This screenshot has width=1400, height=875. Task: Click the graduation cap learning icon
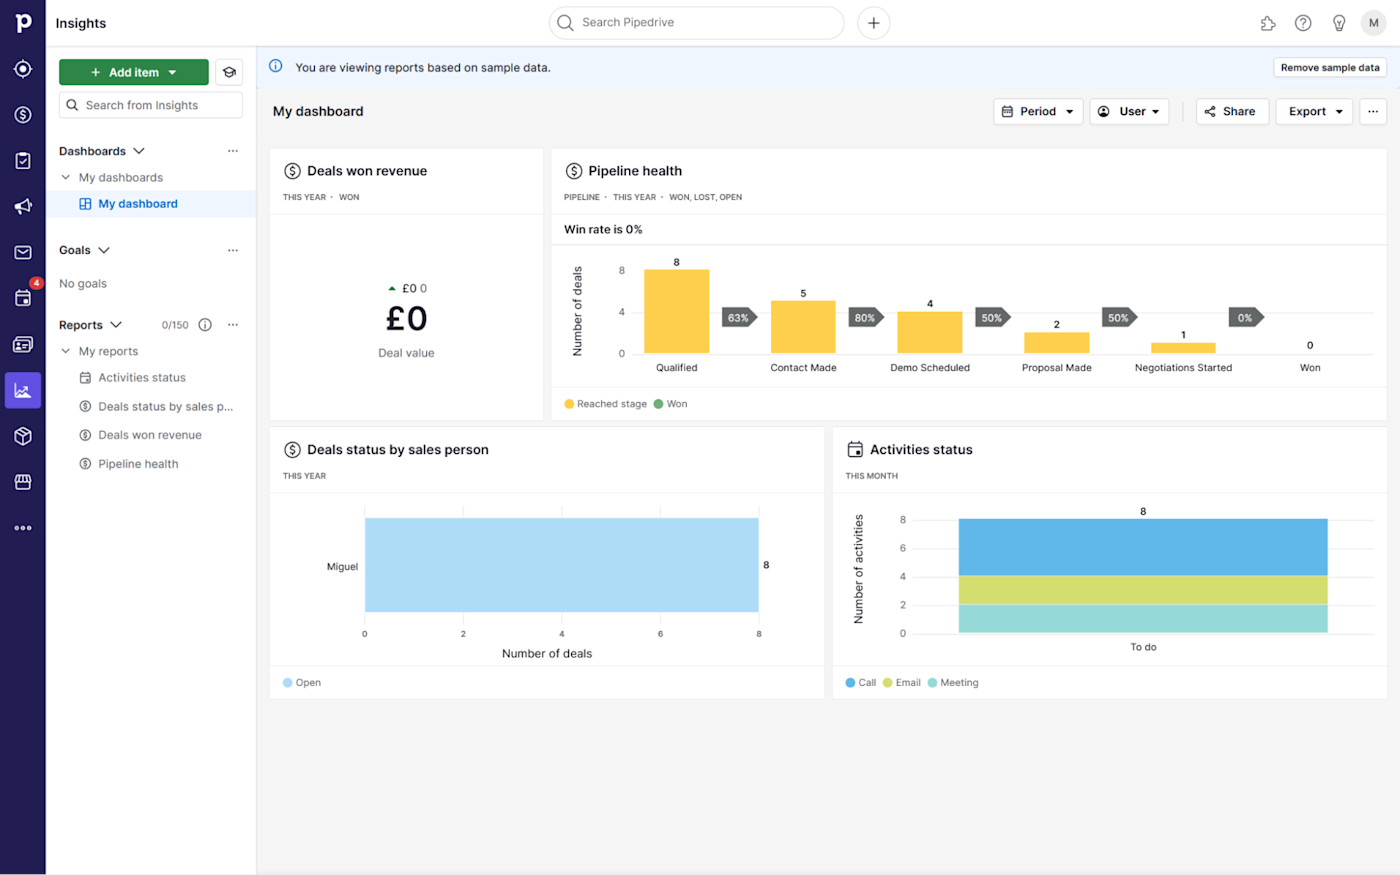pos(229,72)
